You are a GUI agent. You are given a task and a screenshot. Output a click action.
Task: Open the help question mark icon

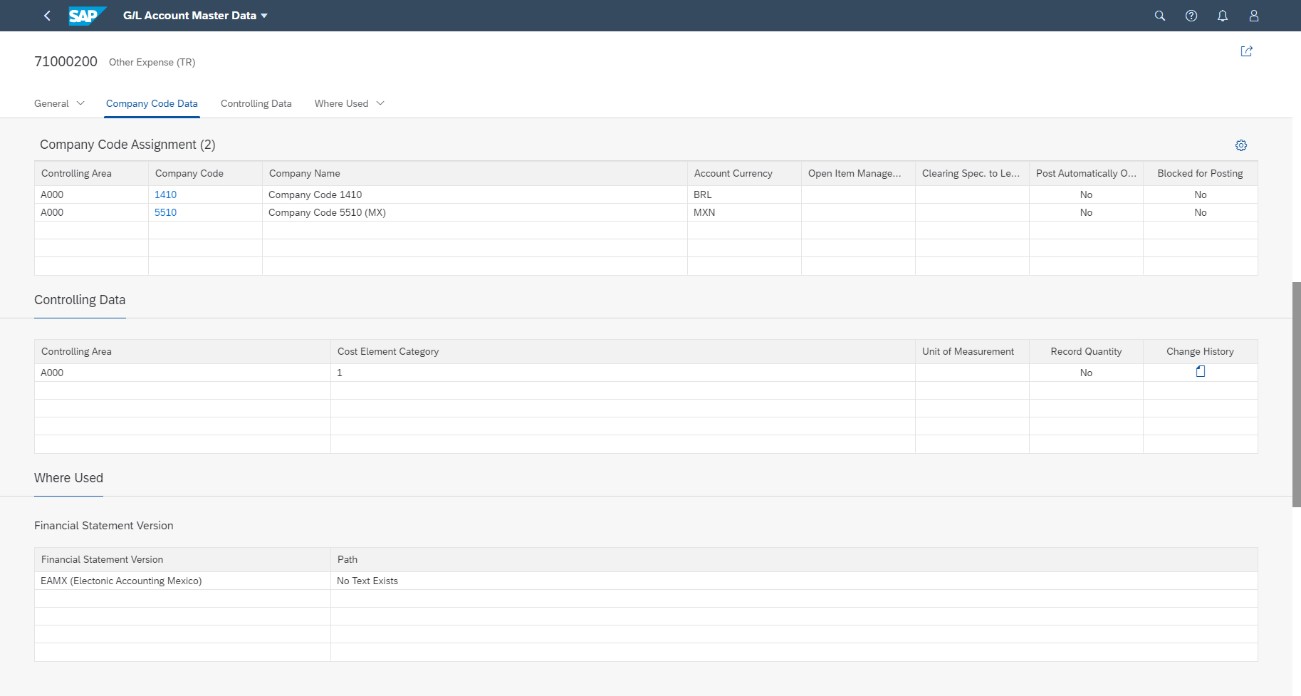point(1191,16)
